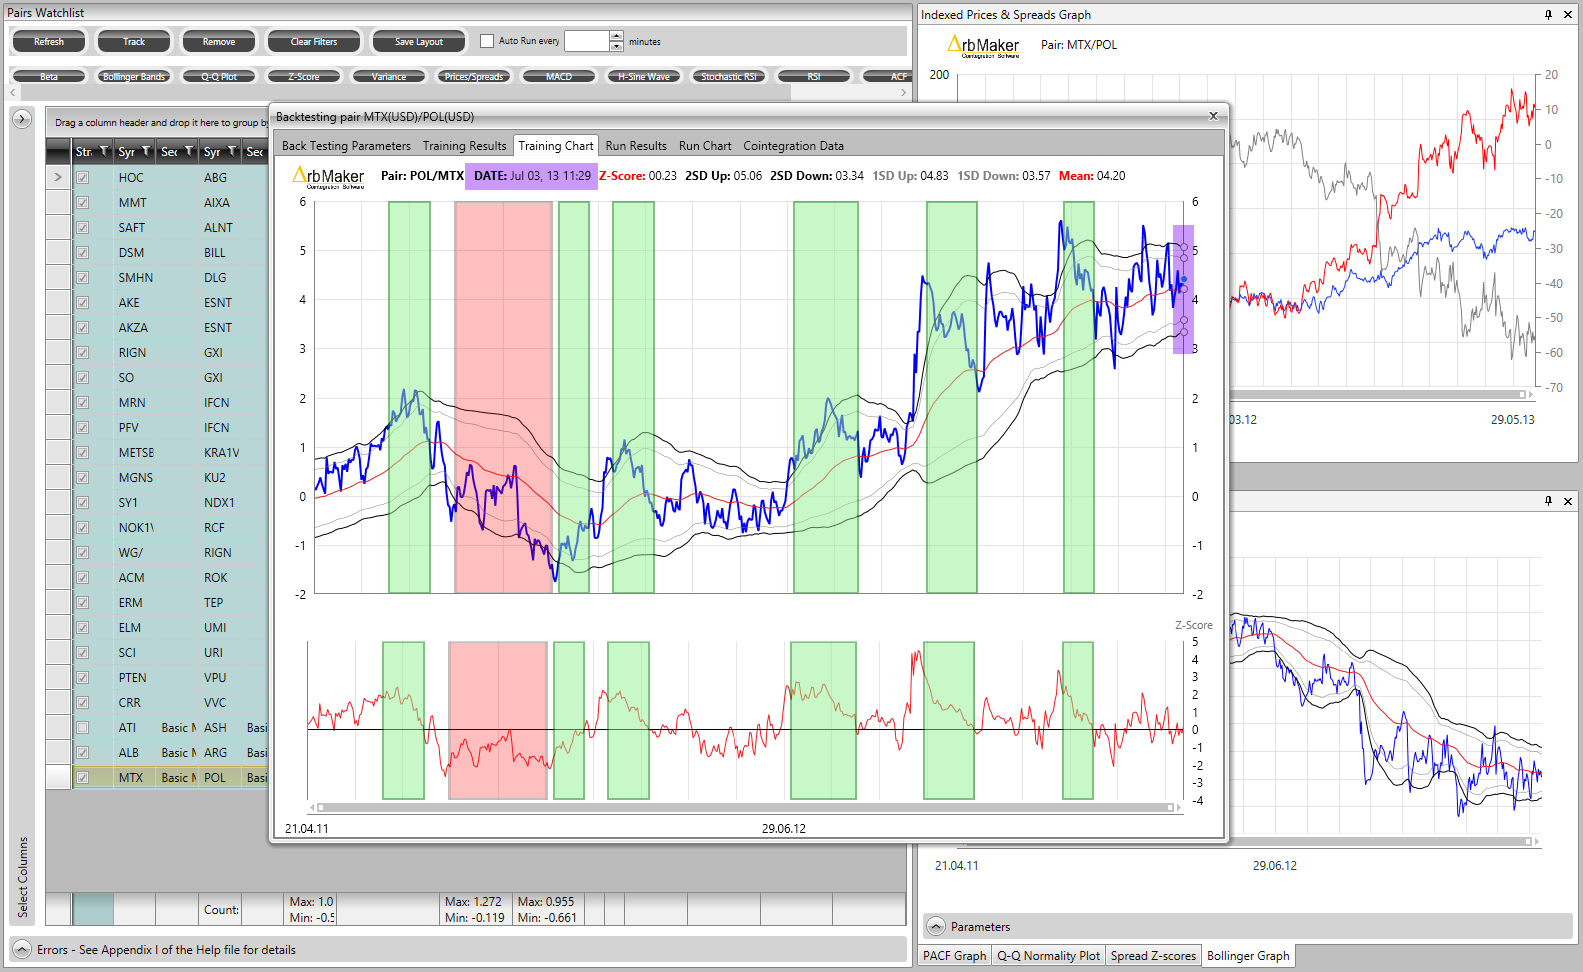Image resolution: width=1583 pixels, height=972 pixels.
Task: Toggle the checkbox in the MTX row
Action: [83, 777]
